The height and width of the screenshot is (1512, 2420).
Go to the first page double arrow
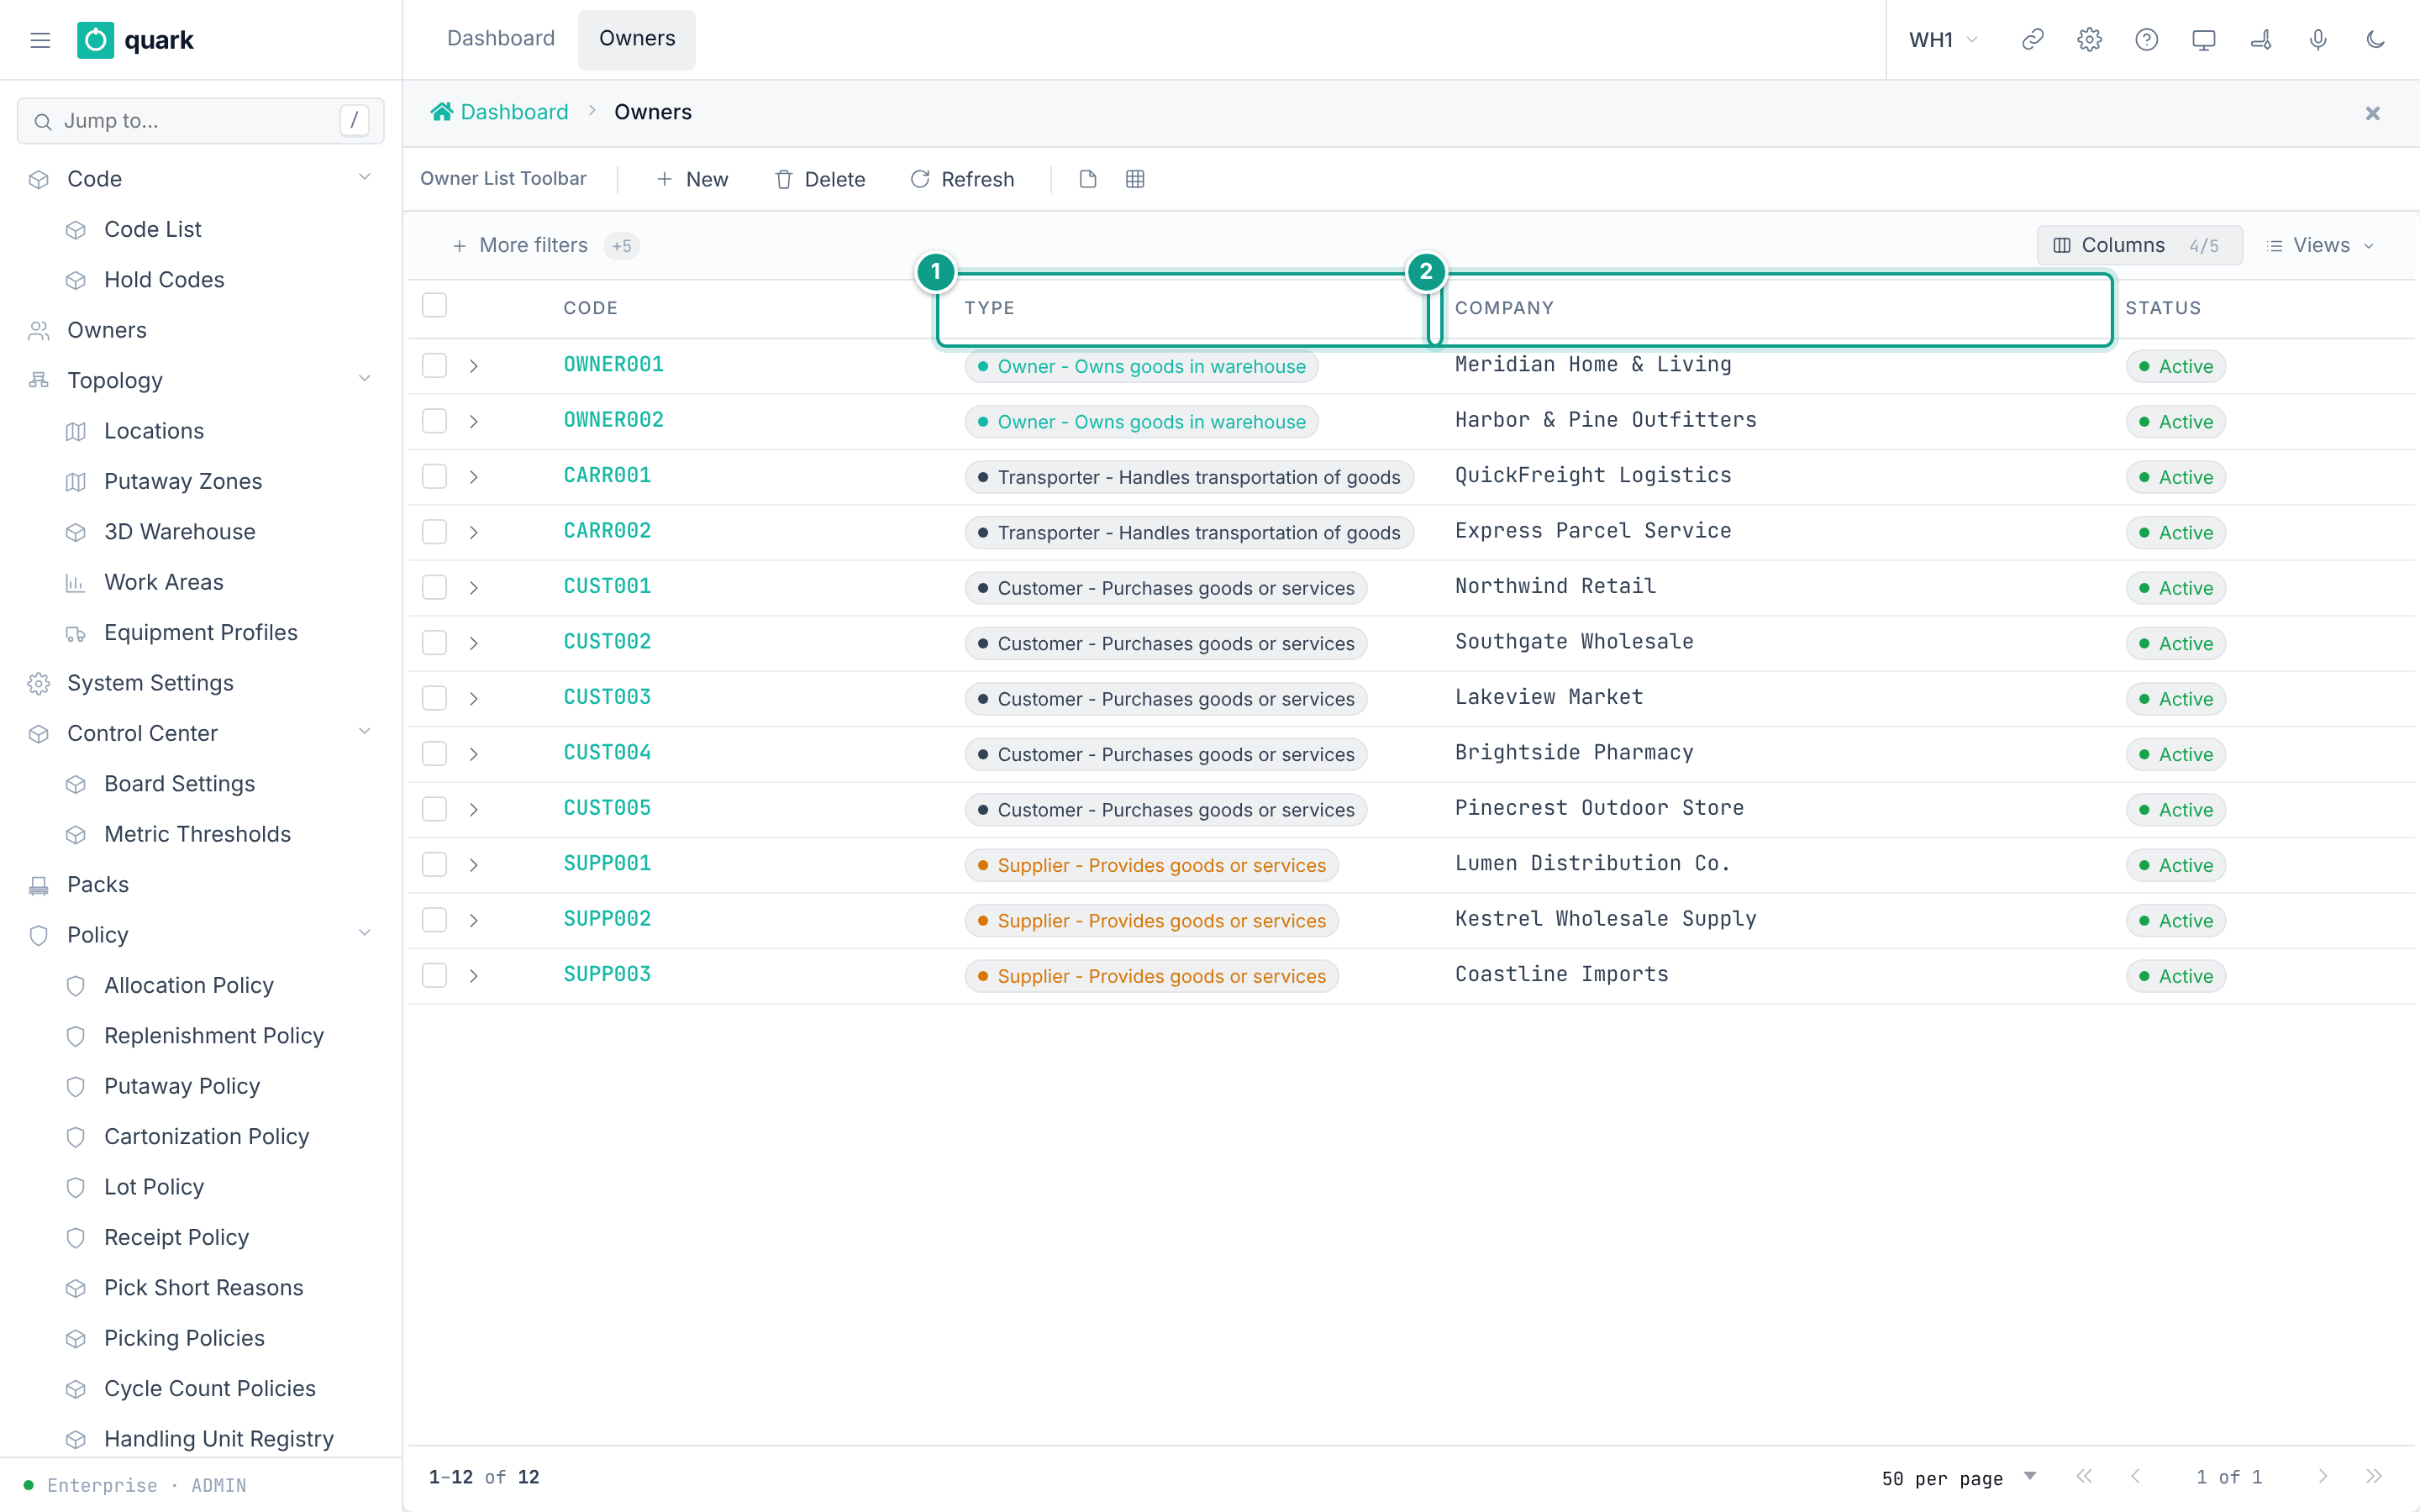pos(2084,1477)
